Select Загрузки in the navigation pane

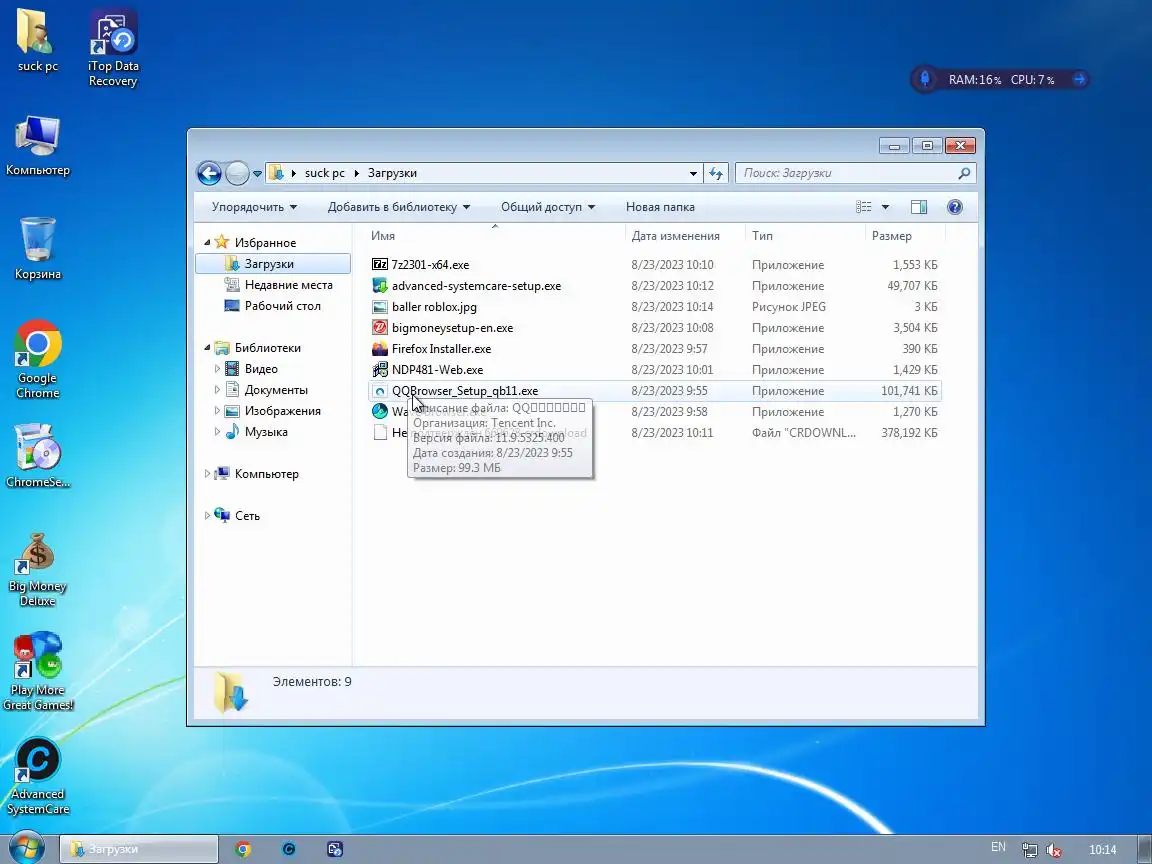point(273,264)
